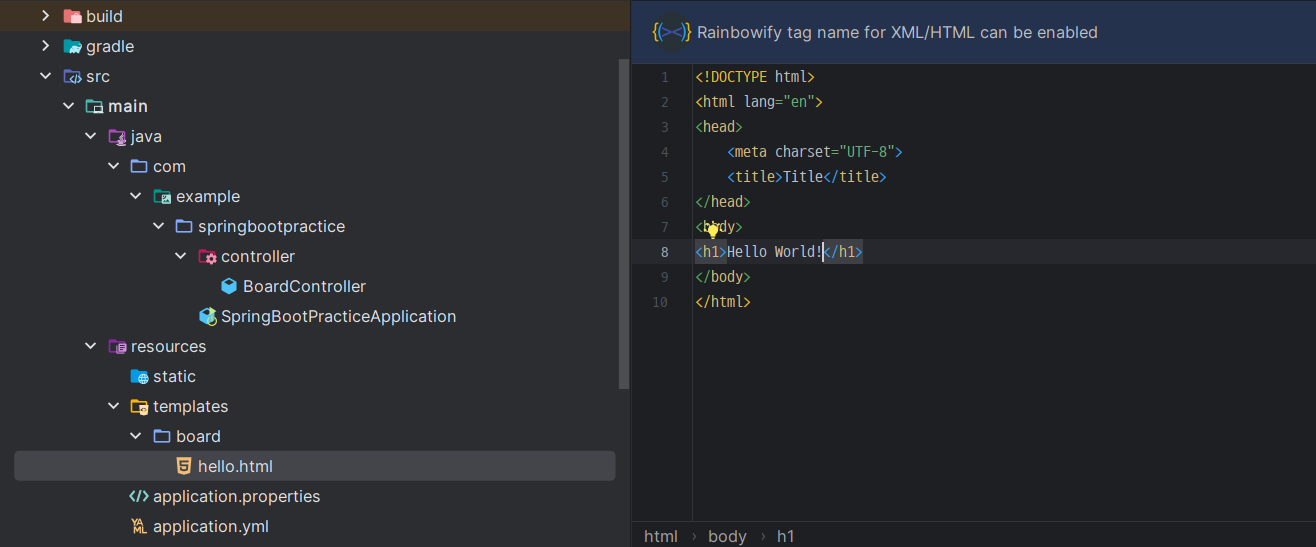Click the h1 breadcrumb item

click(x=786, y=536)
